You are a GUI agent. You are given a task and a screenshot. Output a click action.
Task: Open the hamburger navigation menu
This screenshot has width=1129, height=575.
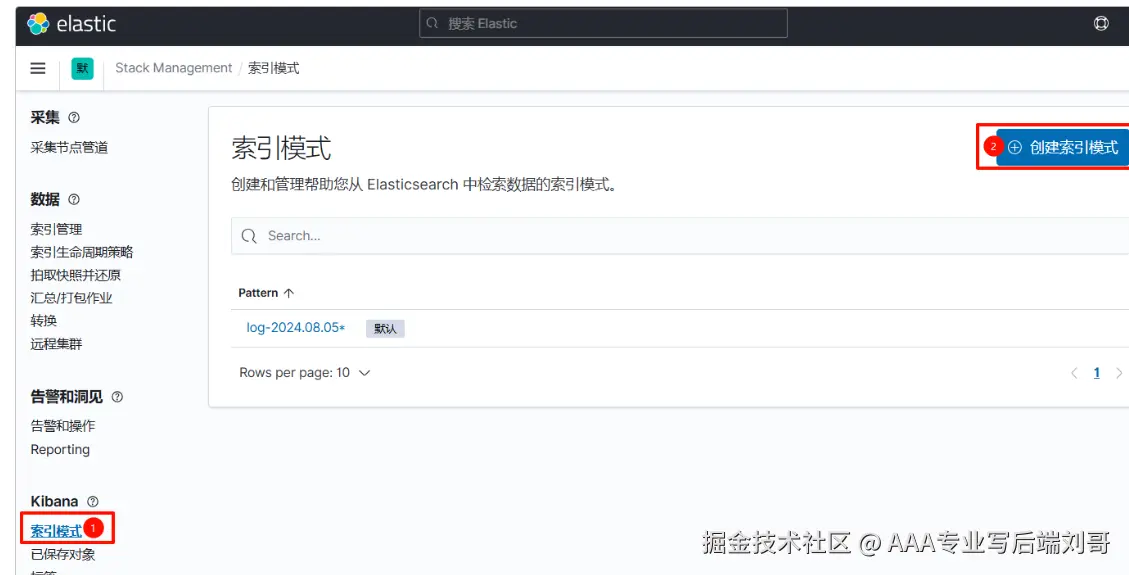tap(38, 68)
